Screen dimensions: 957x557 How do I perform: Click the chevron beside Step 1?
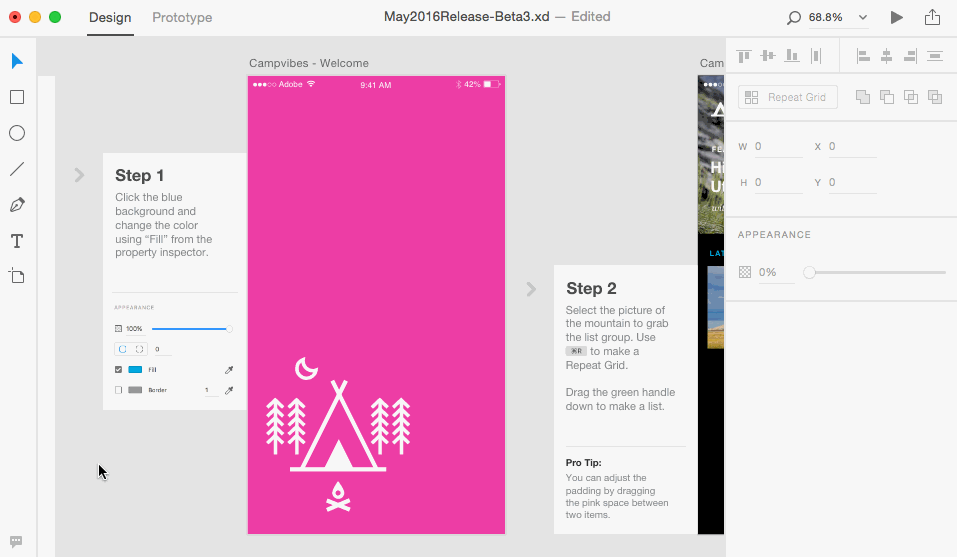pos(79,175)
